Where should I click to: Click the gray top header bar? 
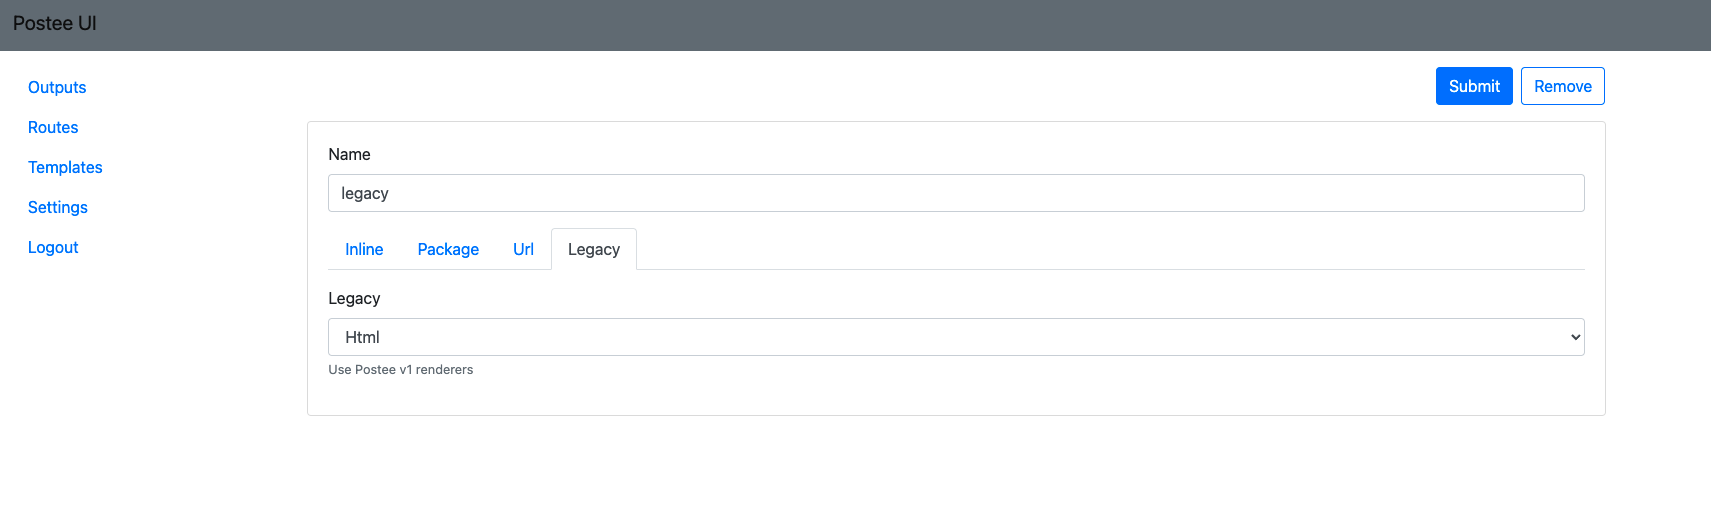850,25
